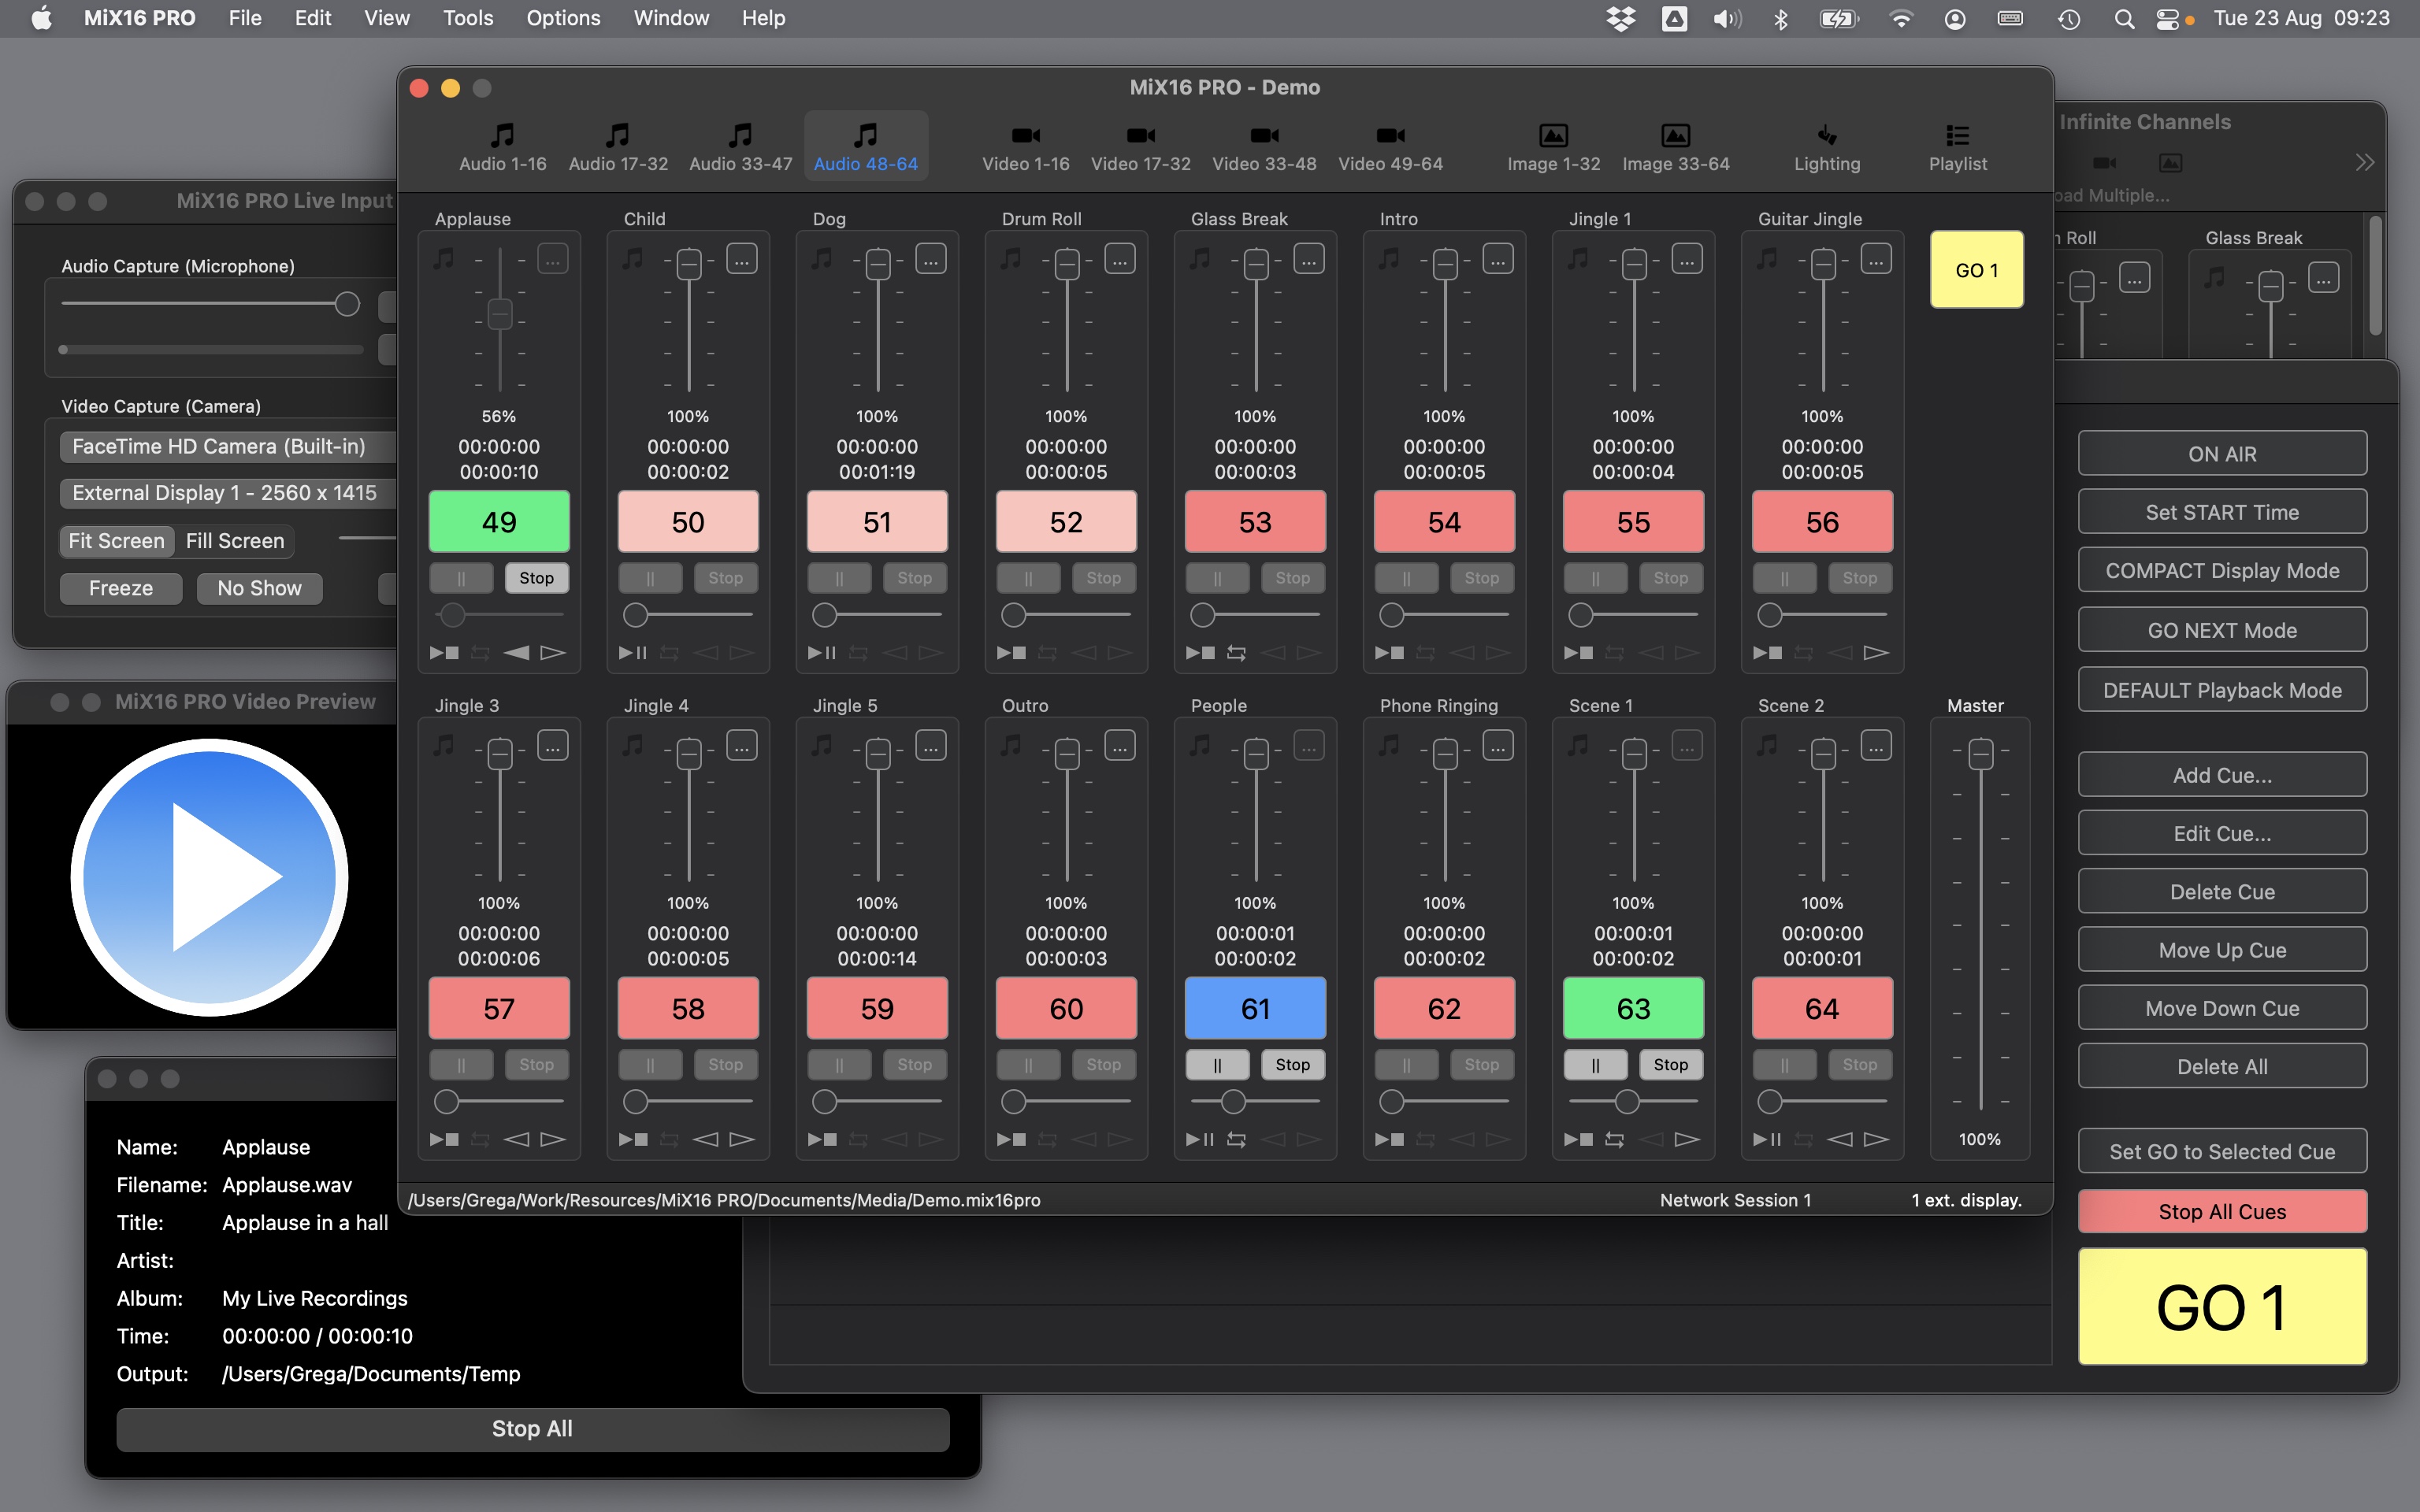Click the music note icon on Applause channel
Viewport: 2420px width, 1512px height.
click(444, 259)
